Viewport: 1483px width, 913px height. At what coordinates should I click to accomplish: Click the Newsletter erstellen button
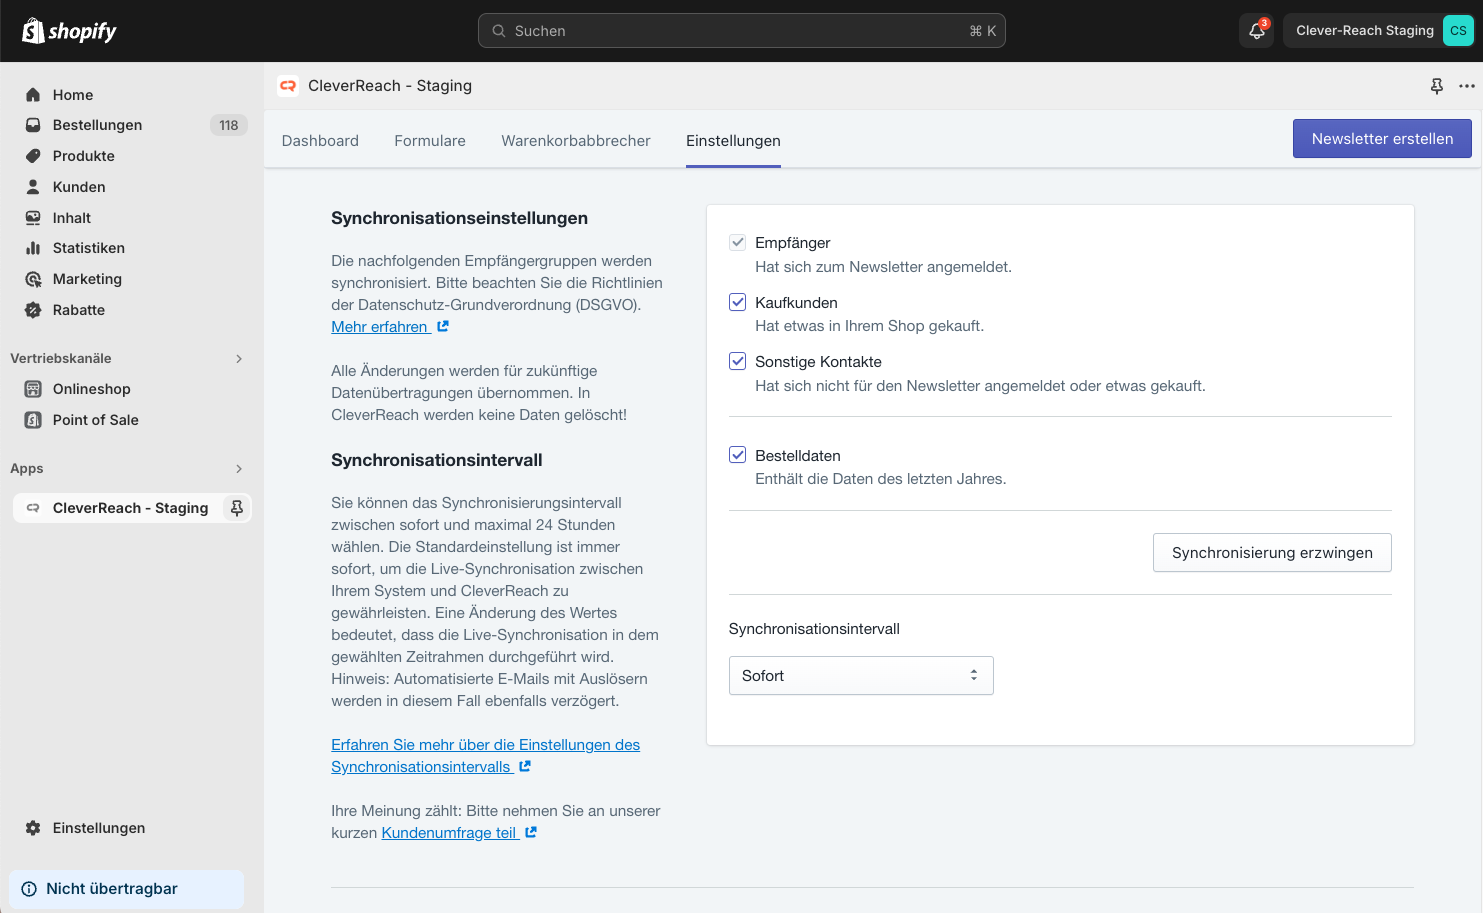click(x=1382, y=139)
